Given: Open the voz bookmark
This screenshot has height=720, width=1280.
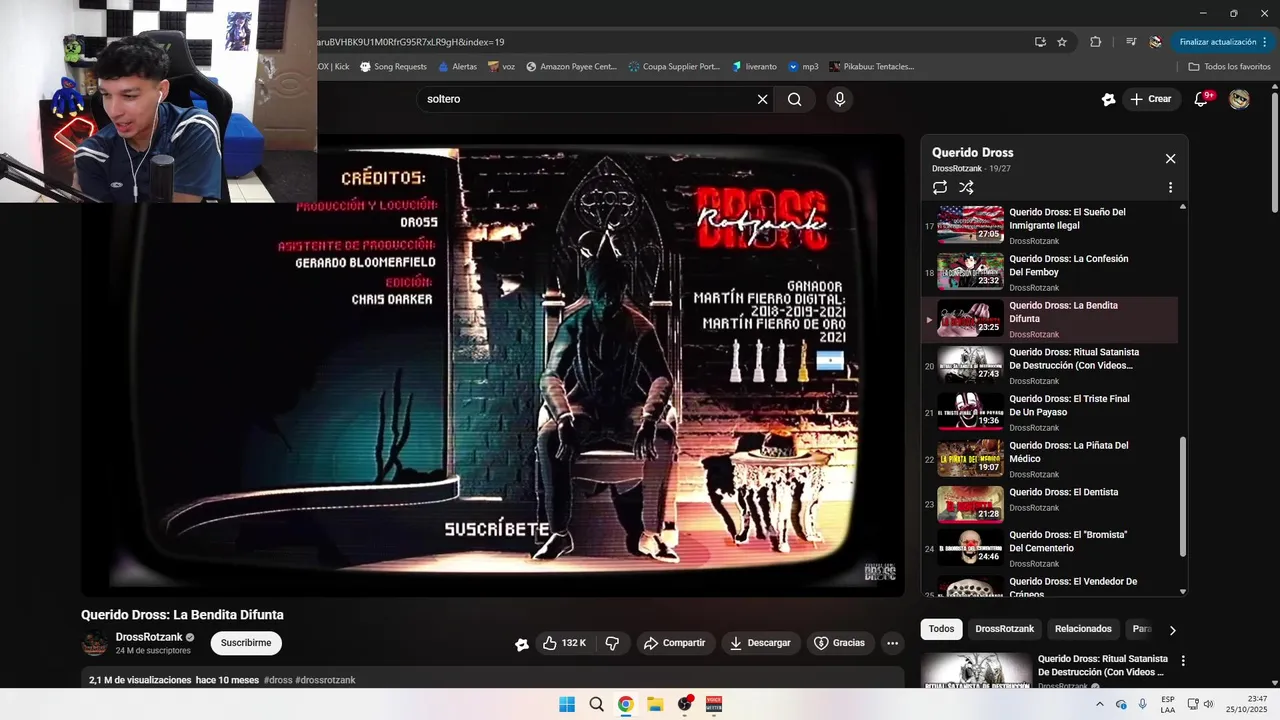Looking at the screenshot, I should [502, 67].
